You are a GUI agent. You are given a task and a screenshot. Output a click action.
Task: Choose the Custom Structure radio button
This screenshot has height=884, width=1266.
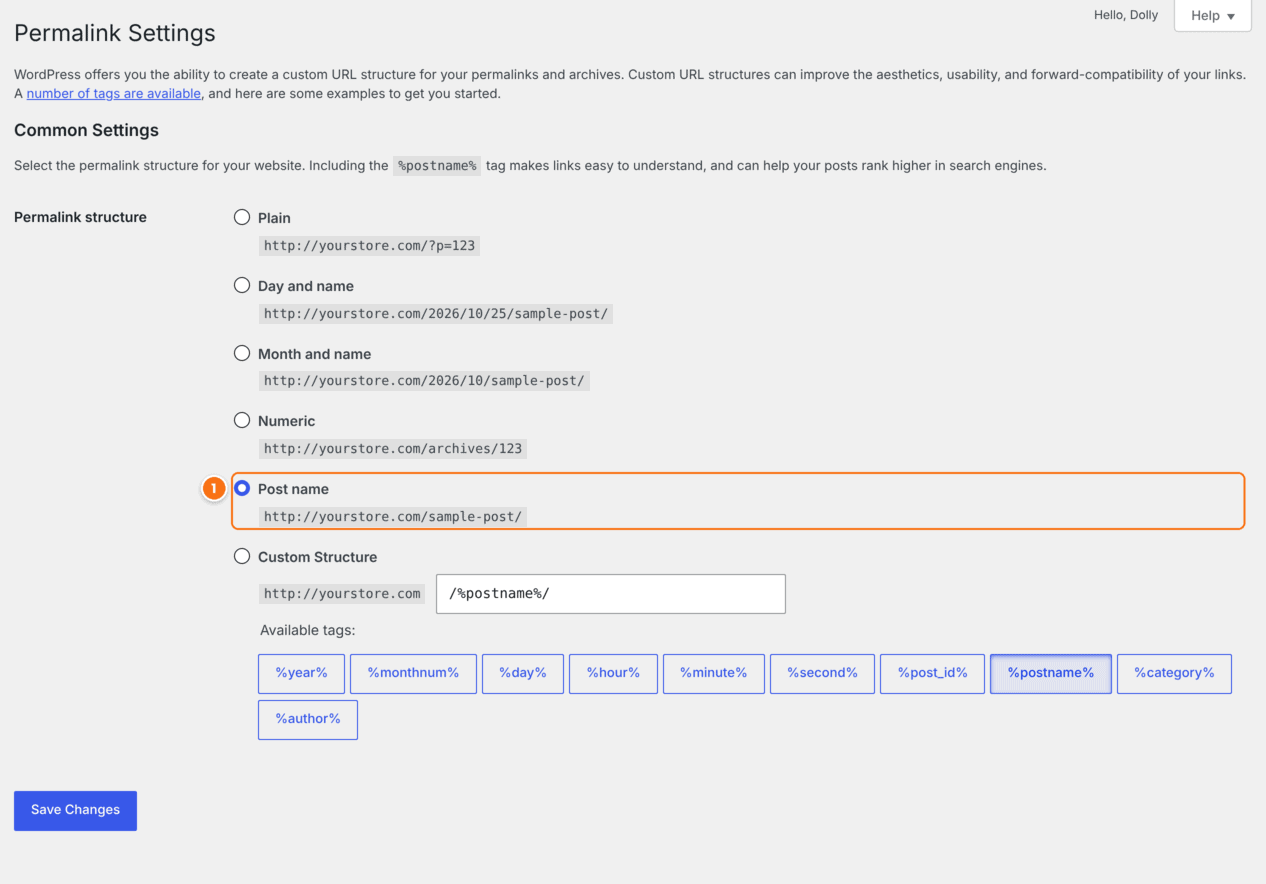pos(242,556)
